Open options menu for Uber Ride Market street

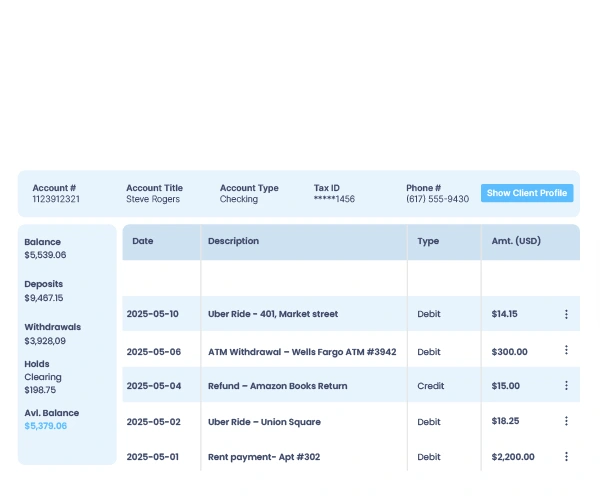pos(566,314)
